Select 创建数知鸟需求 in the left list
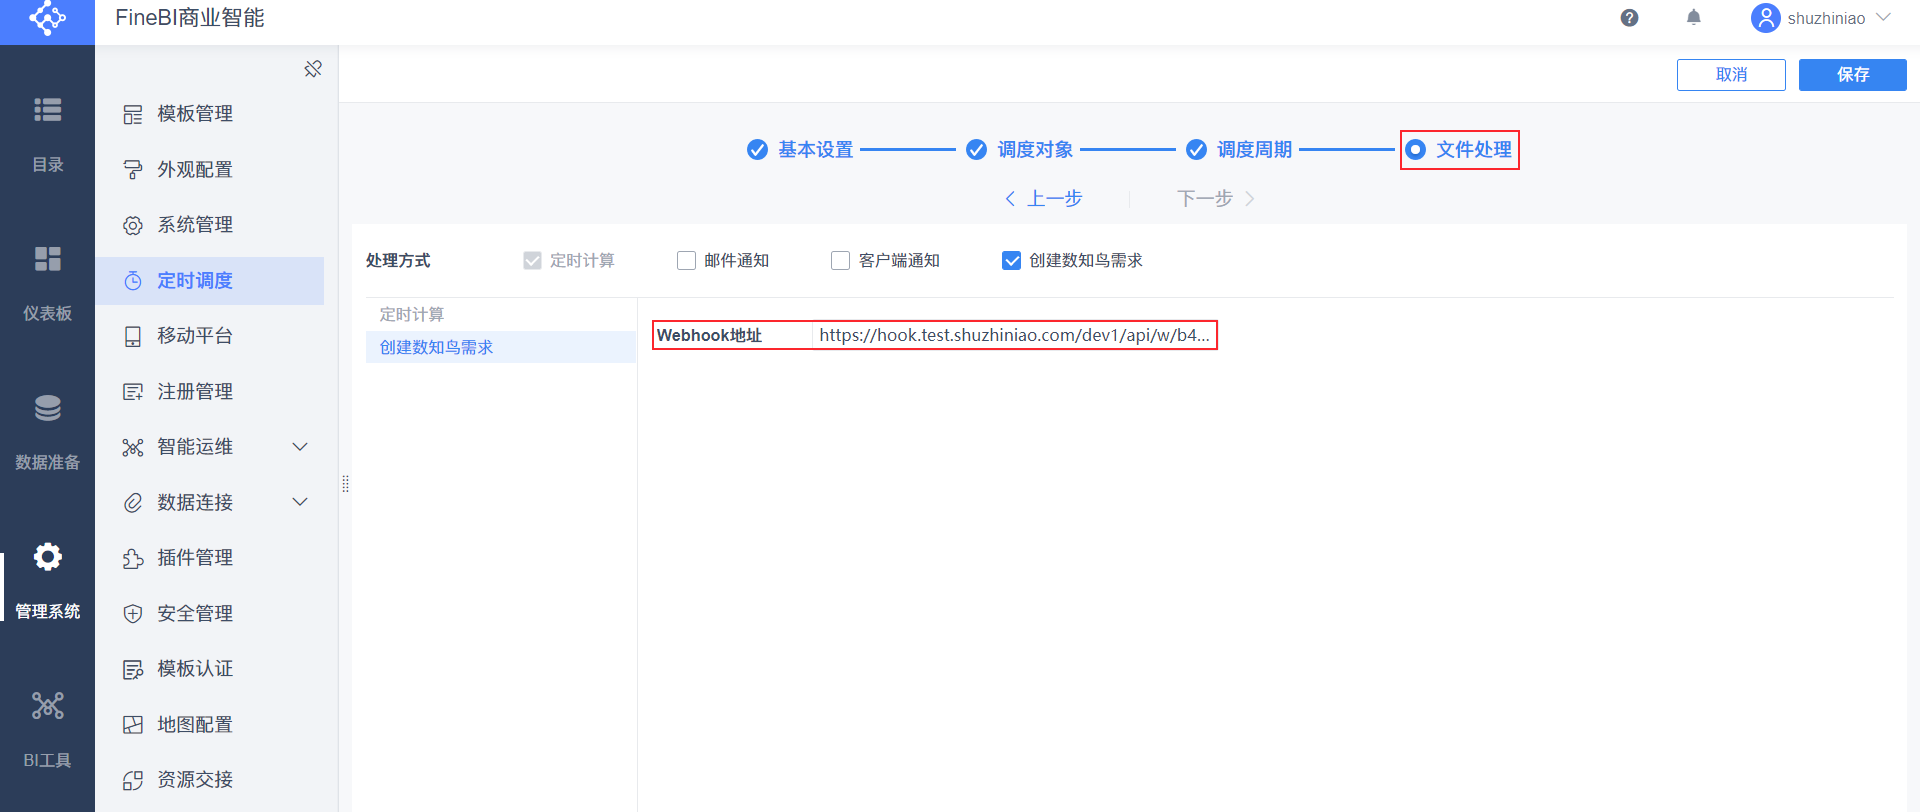Screen dimensions: 1920x812 [501, 347]
